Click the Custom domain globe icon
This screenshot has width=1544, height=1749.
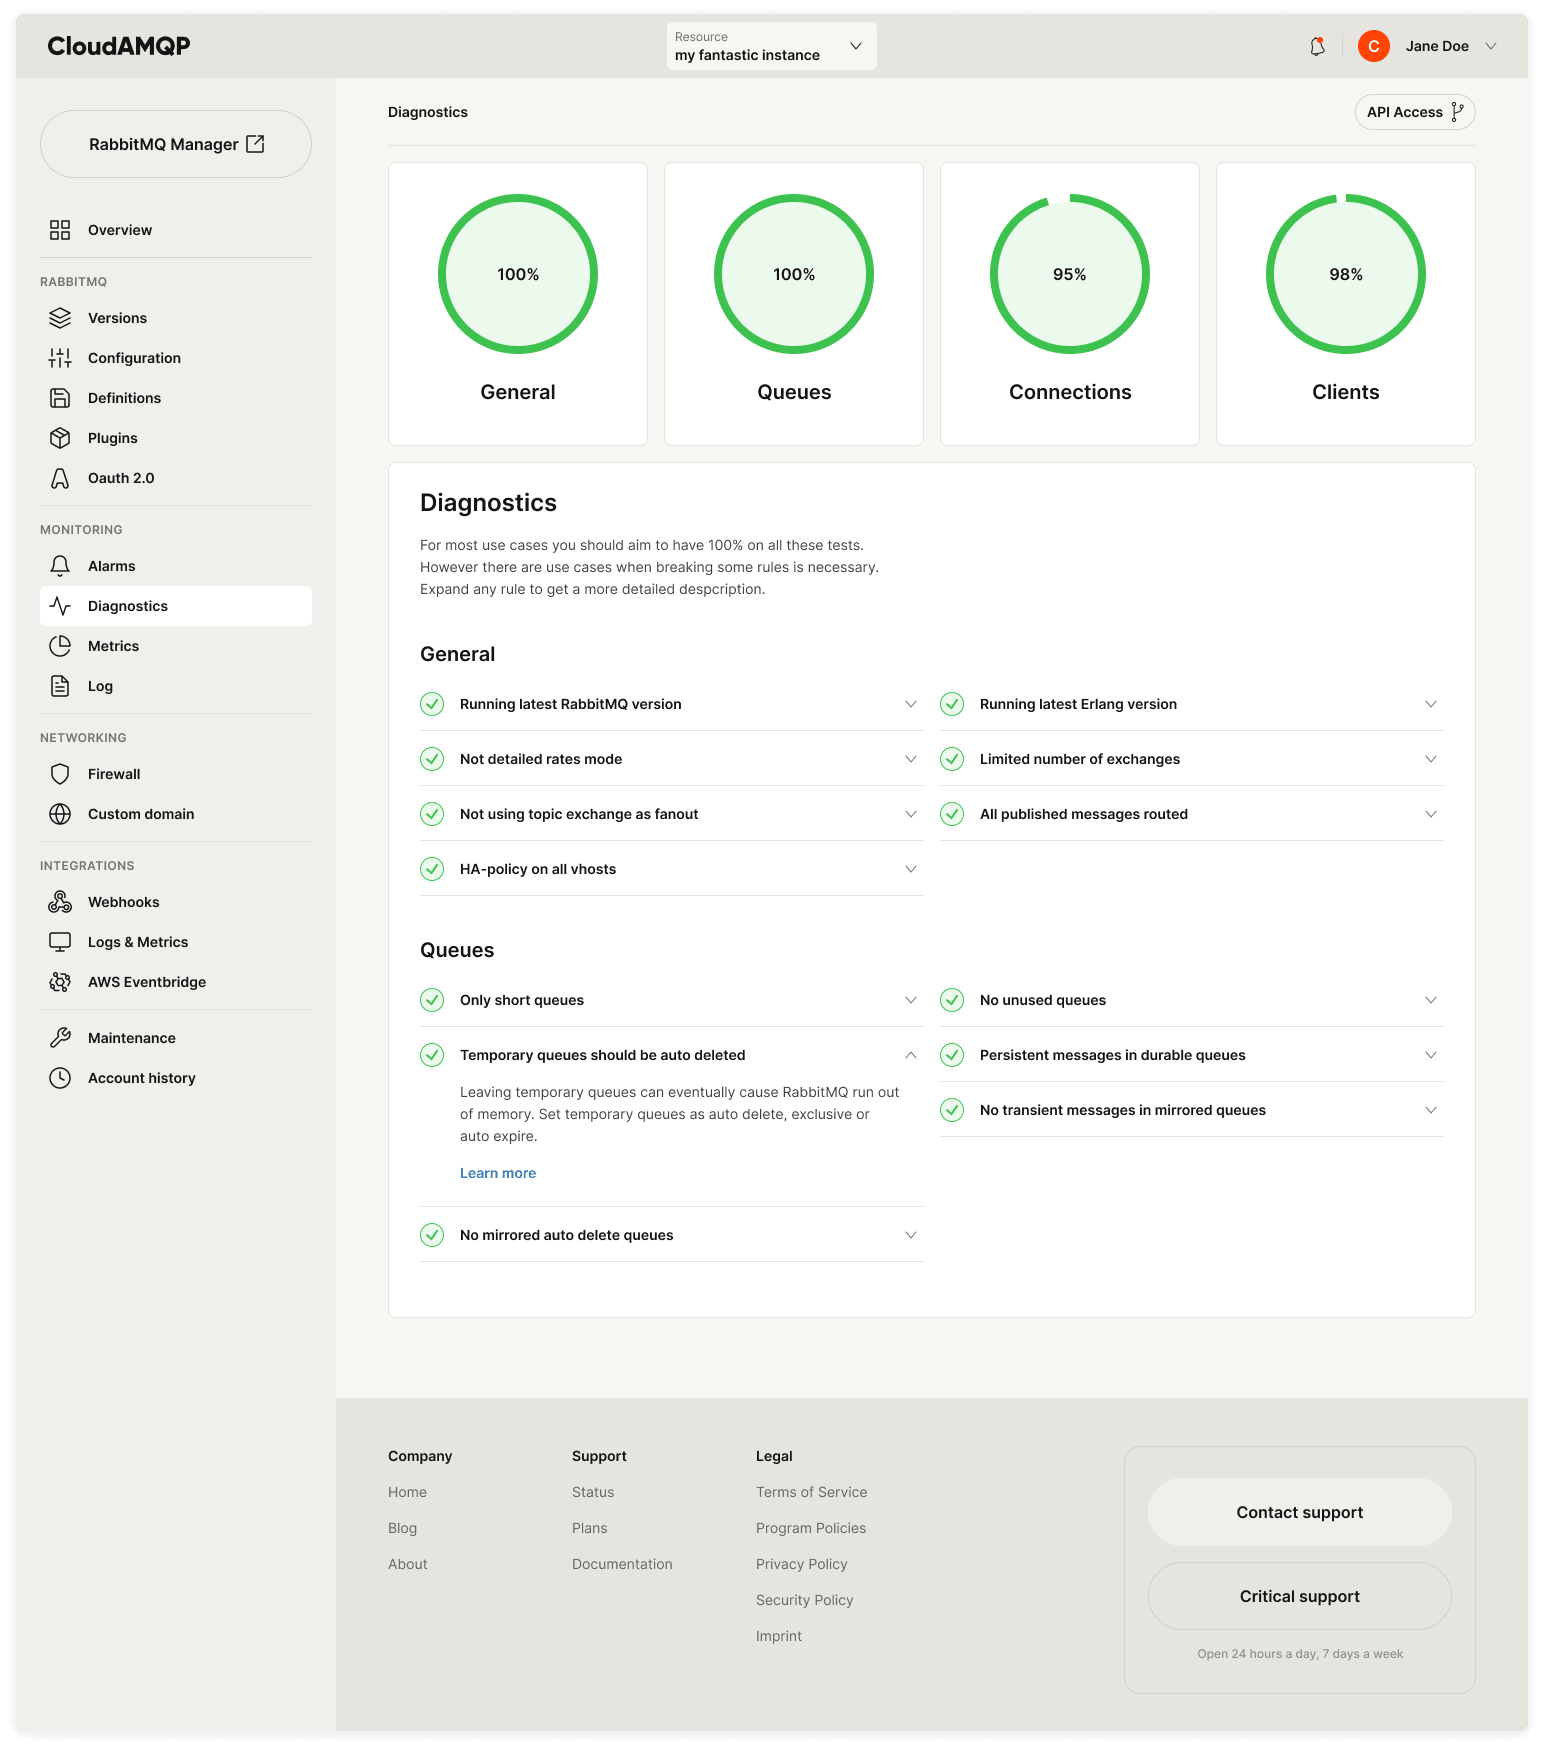[60, 814]
